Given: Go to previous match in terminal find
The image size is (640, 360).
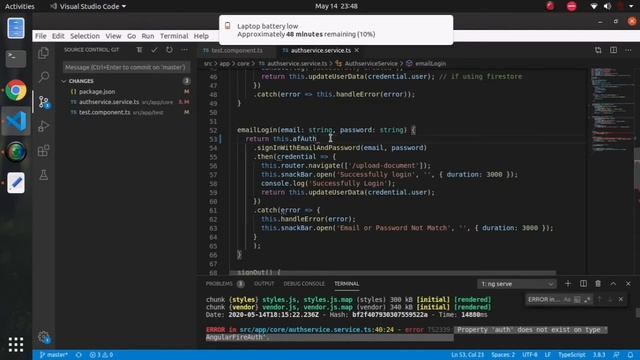Looking at the screenshot, I should (600, 299).
